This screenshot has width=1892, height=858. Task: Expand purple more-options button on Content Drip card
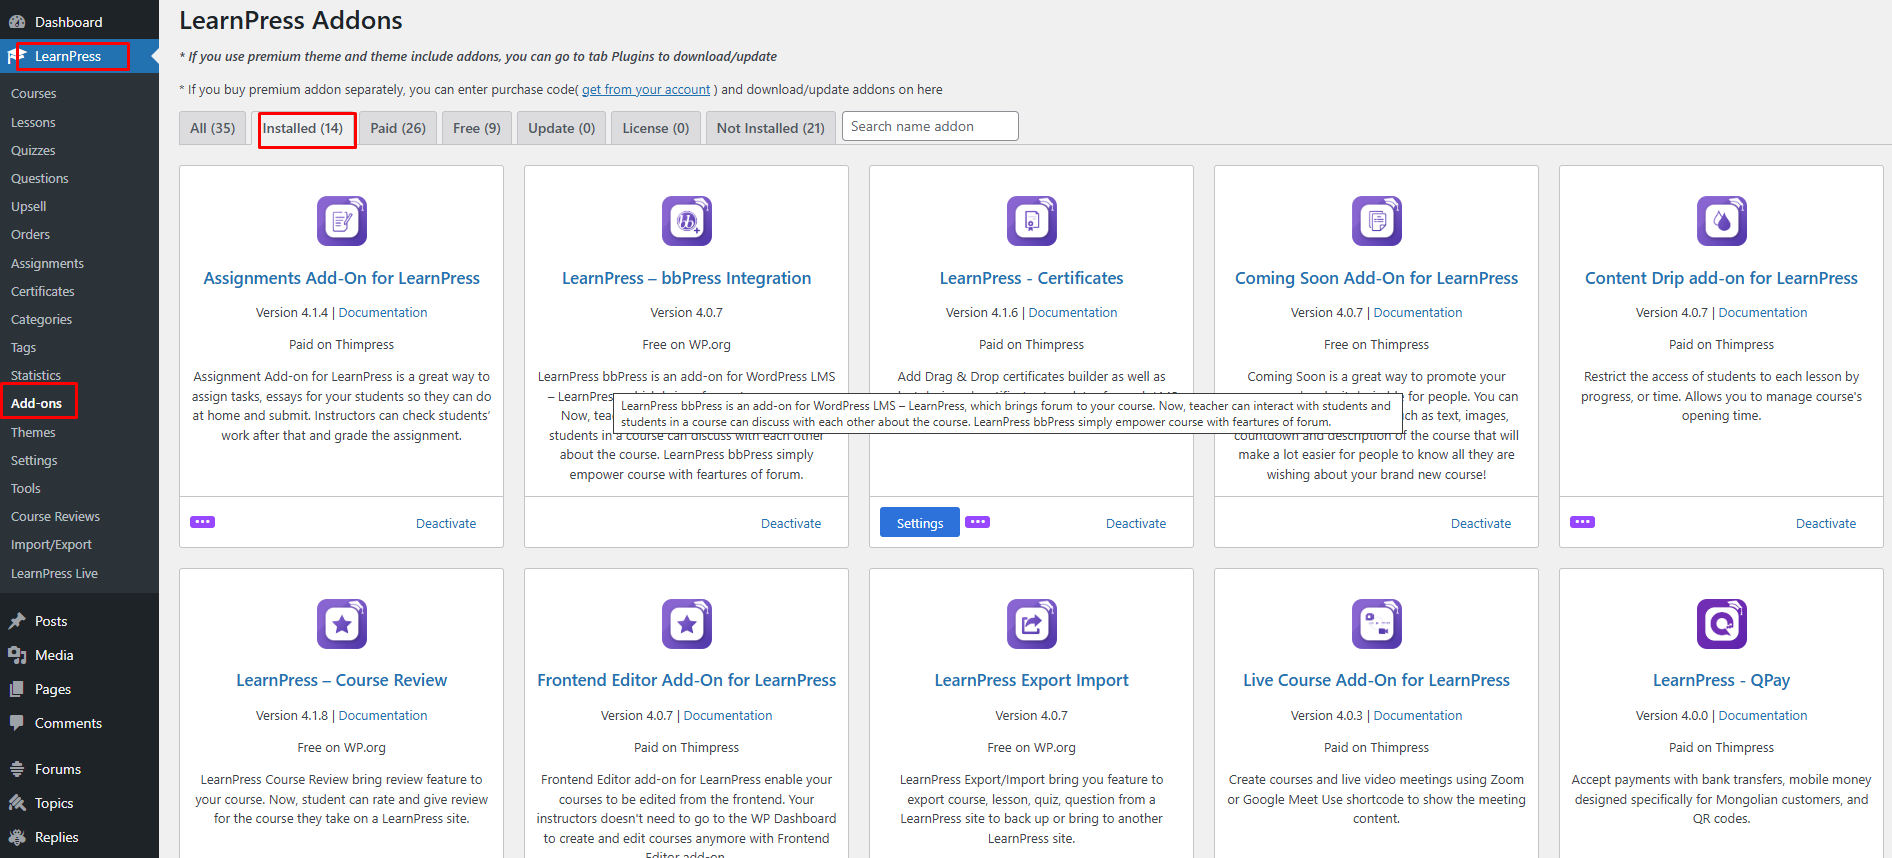1582,522
